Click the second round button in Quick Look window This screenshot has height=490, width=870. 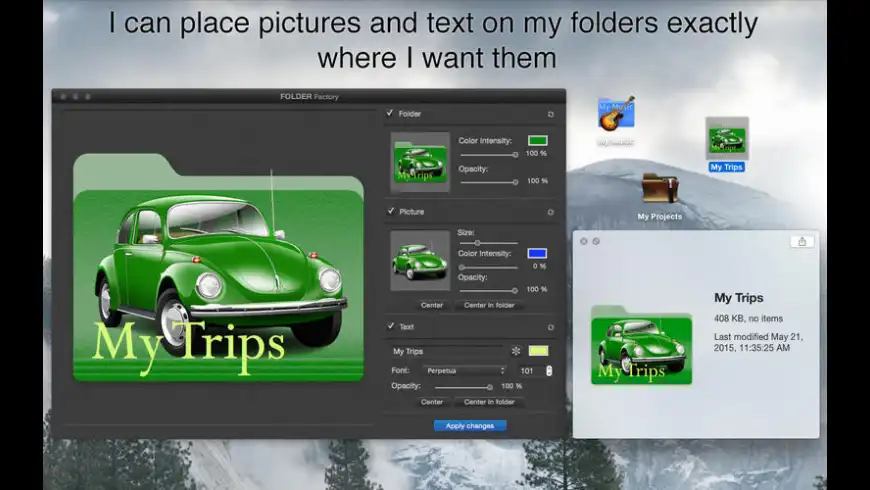(x=596, y=241)
